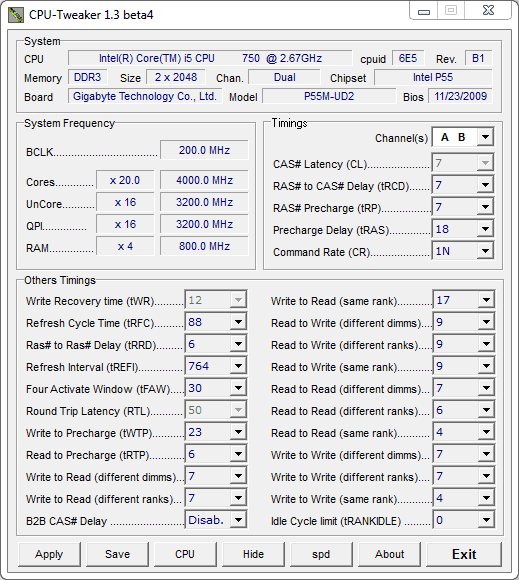Open Write to Write (different ranks) dropdown
The height and width of the screenshot is (580, 519).
pos(464,476)
